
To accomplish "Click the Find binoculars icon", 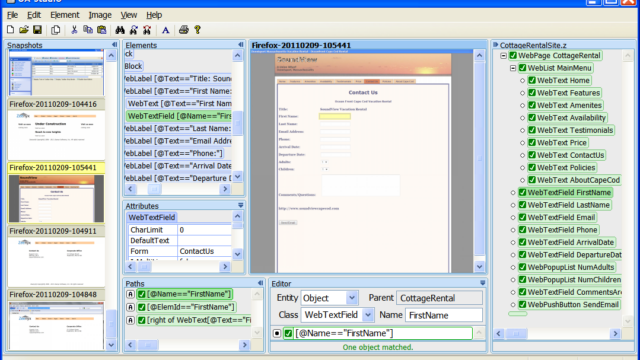I will pos(120,30).
